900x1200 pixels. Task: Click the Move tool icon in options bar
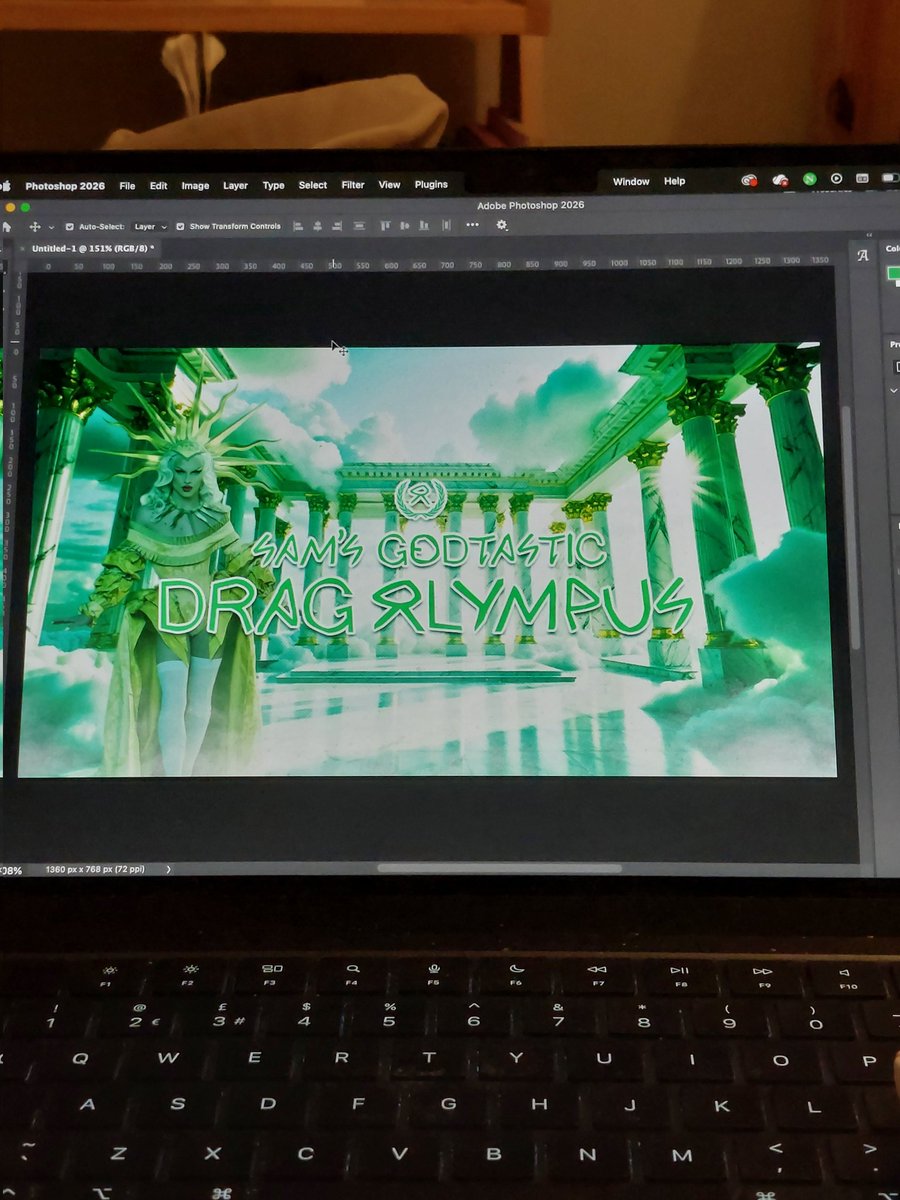coord(34,227)
